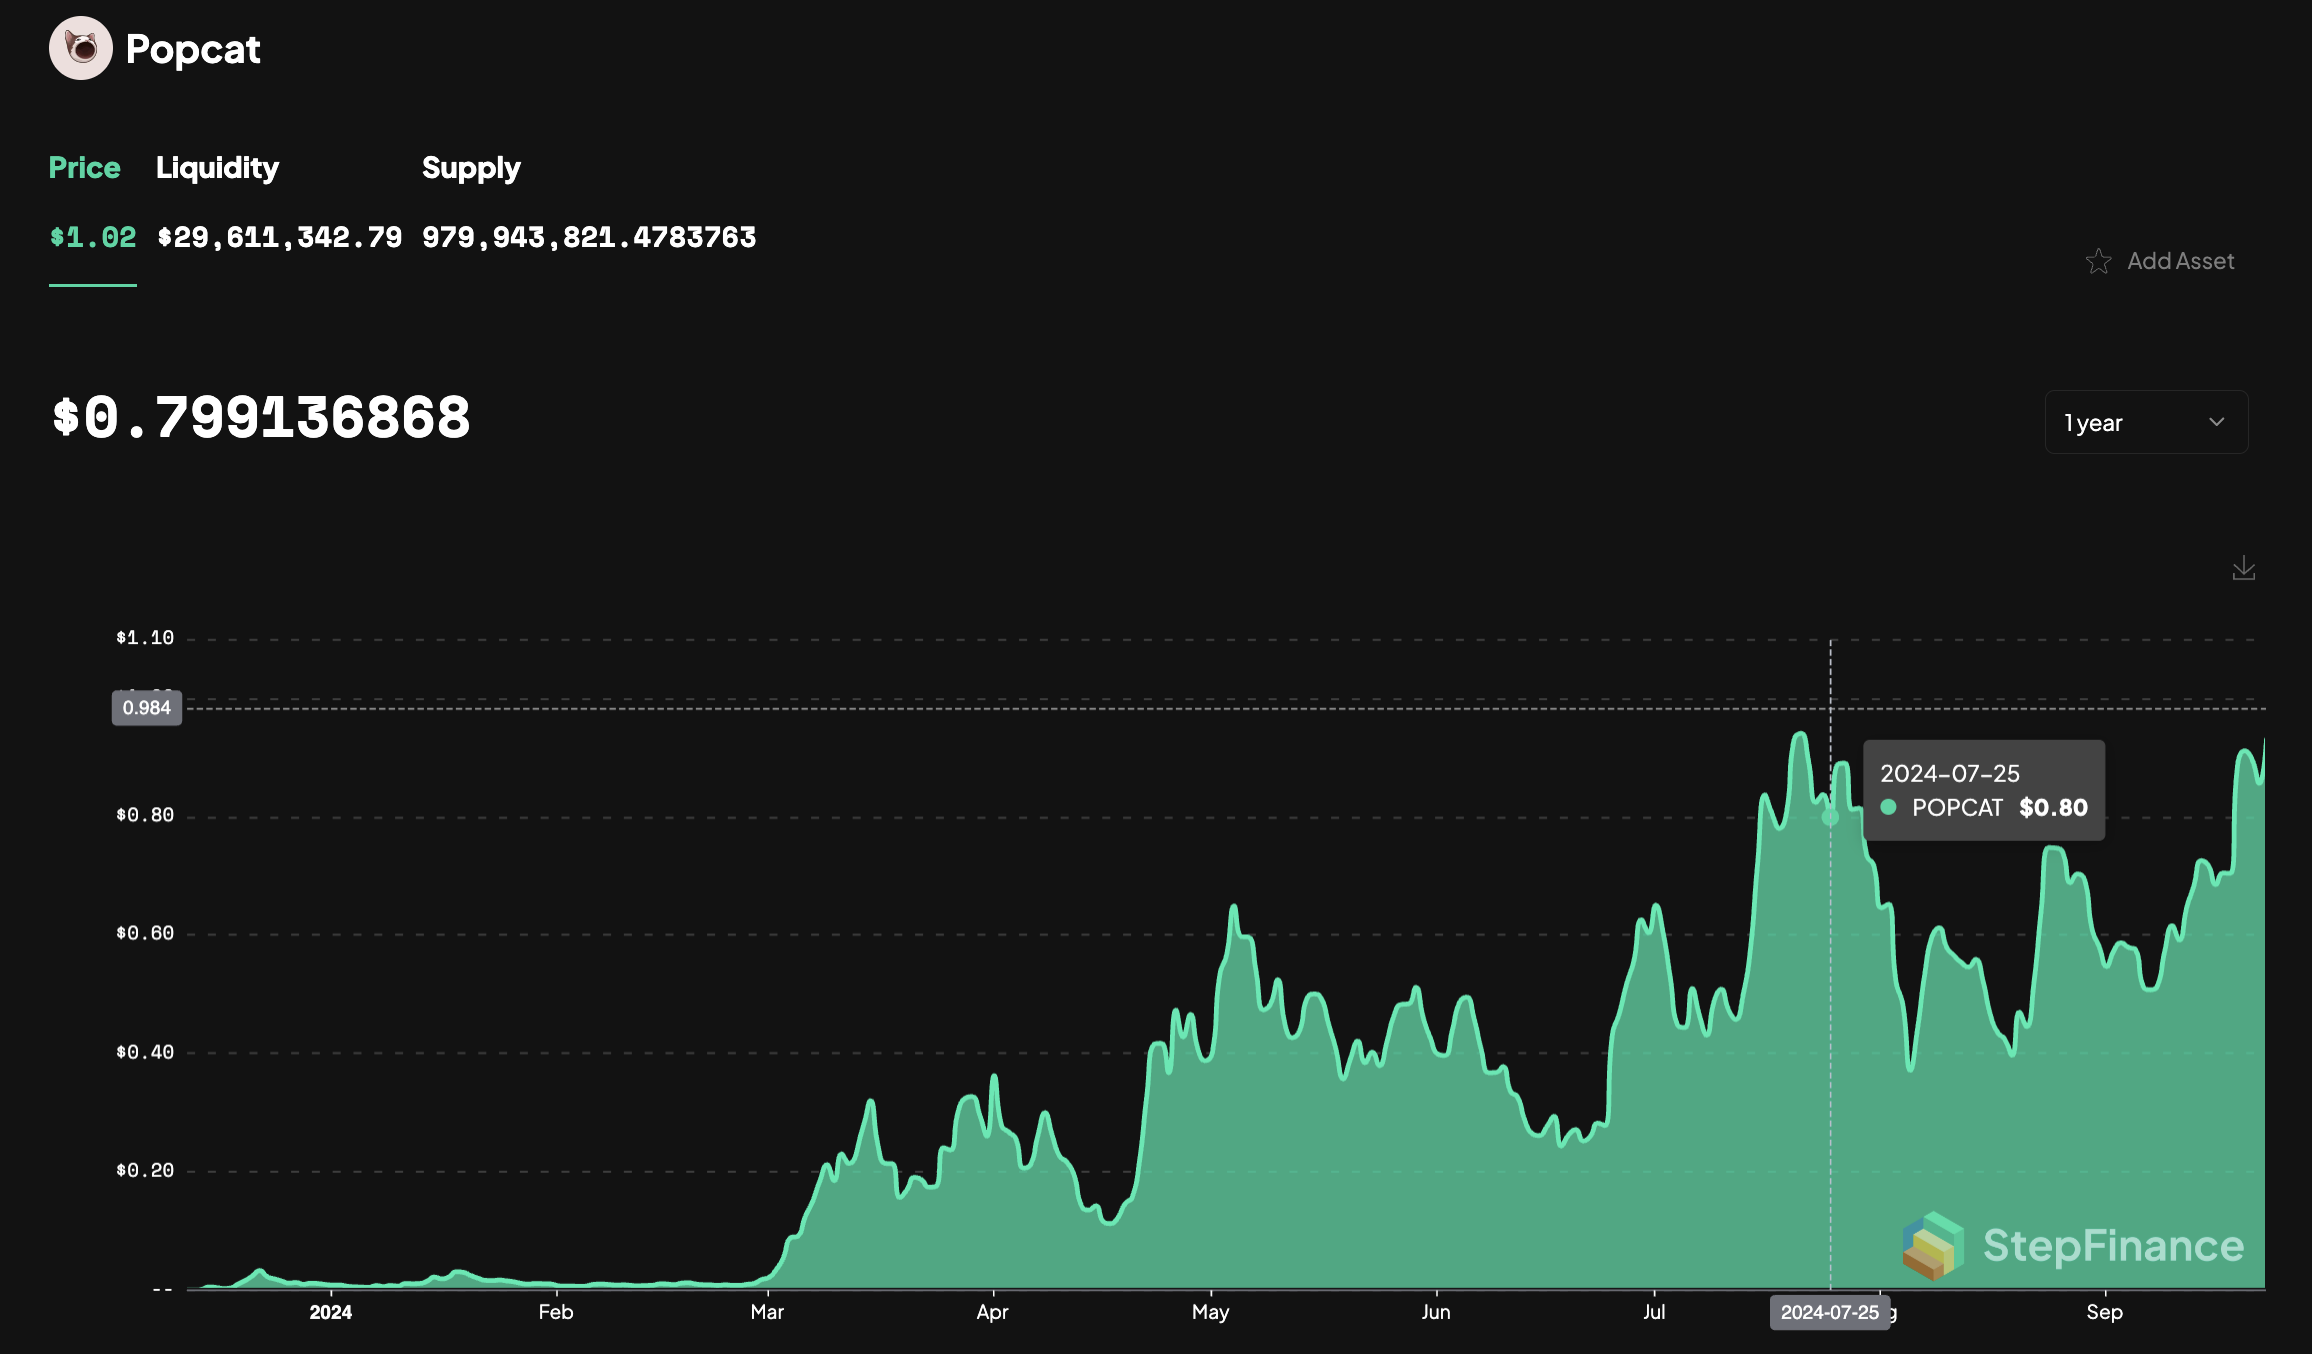Select the Price tab
2312x1354 pixels.
pos(84,167)
